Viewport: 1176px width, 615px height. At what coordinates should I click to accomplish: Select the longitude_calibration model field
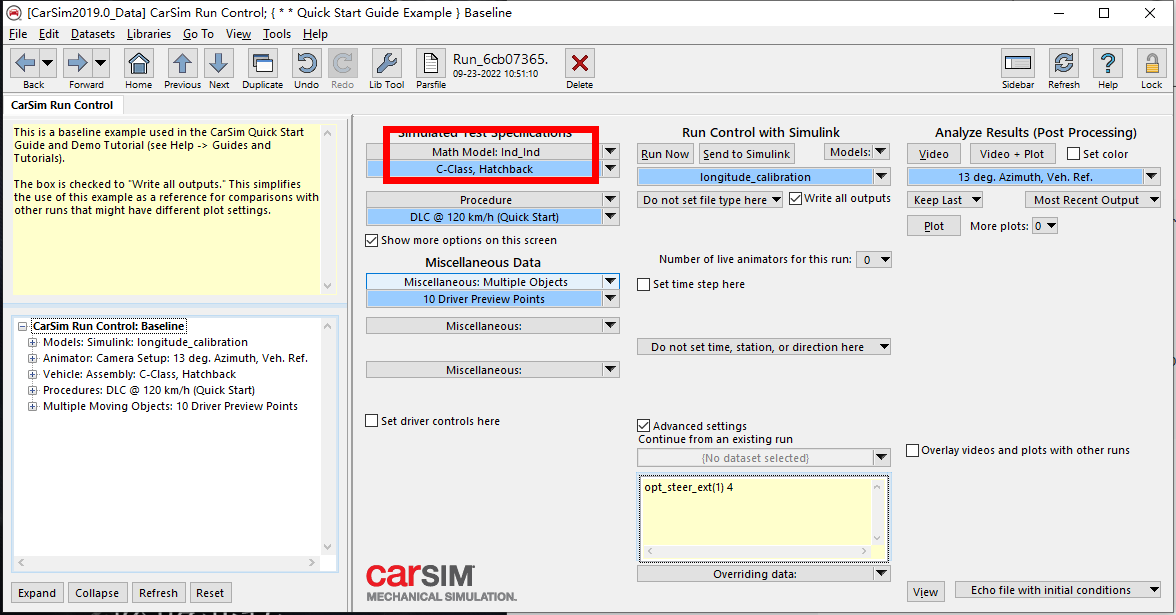pos(755,177)
